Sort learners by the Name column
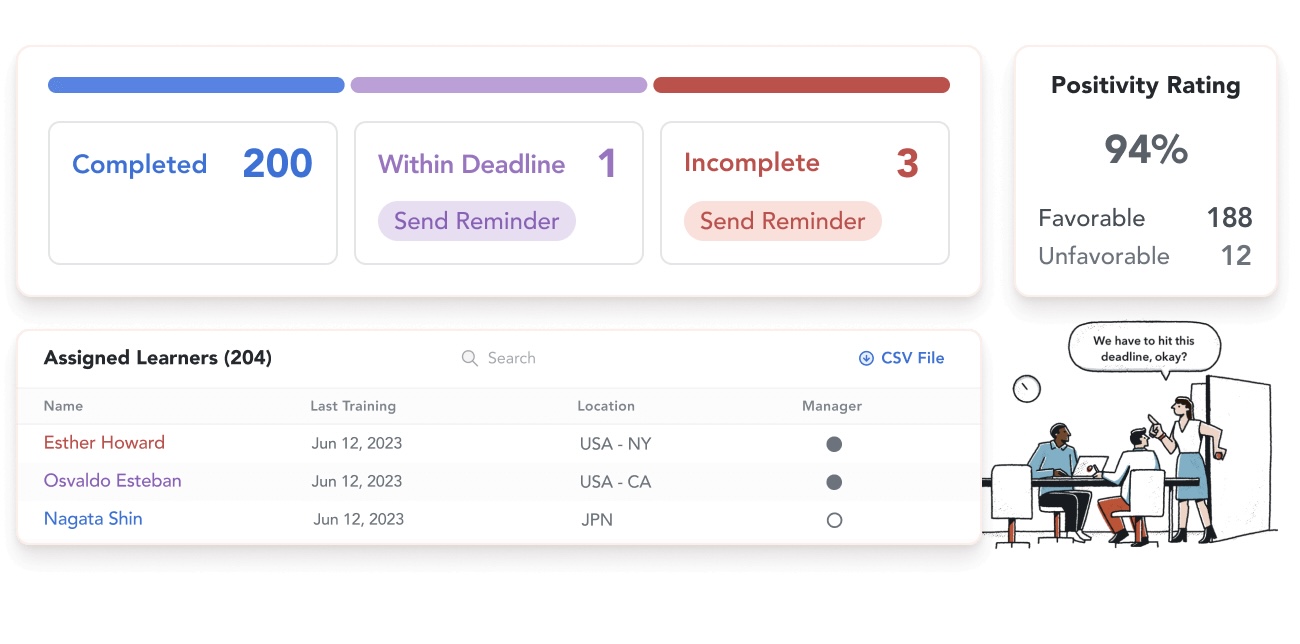This screenshot has width=1300, height=644. pyautogui.click(x=63, y=406)
